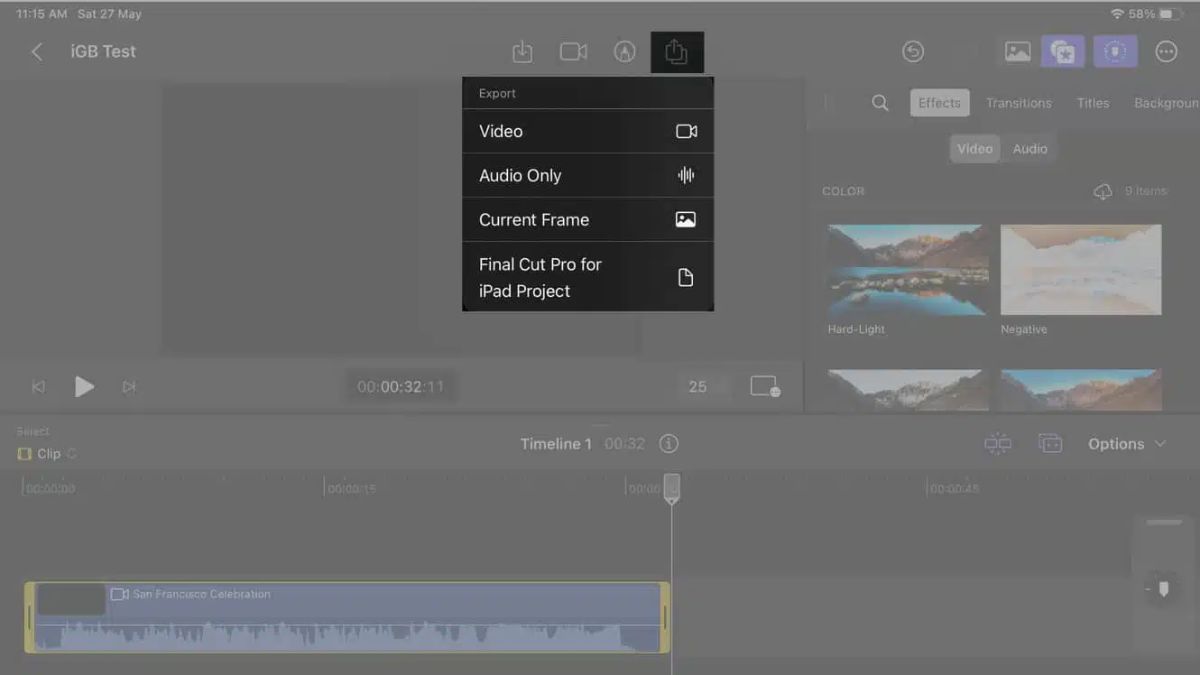Viewport: 1200px width, 675px height.
Task: Select the Hard-Light effect thumbnail
Action: pos(908,270)
